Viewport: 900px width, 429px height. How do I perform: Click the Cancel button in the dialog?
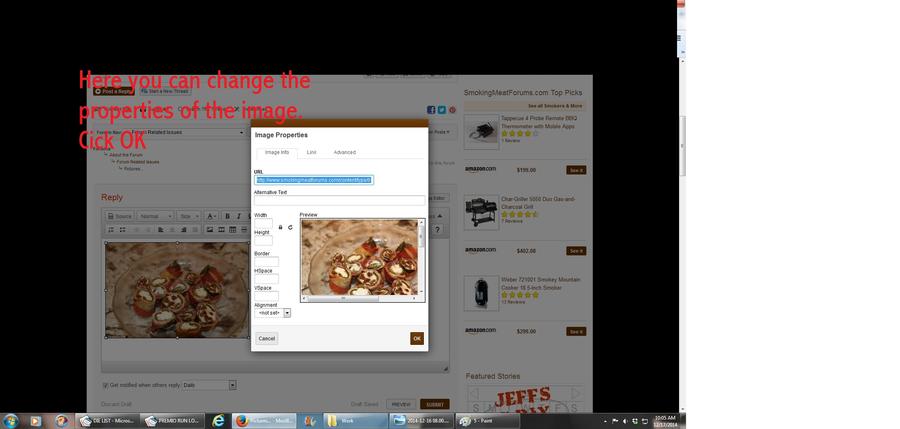coord(266,339)
